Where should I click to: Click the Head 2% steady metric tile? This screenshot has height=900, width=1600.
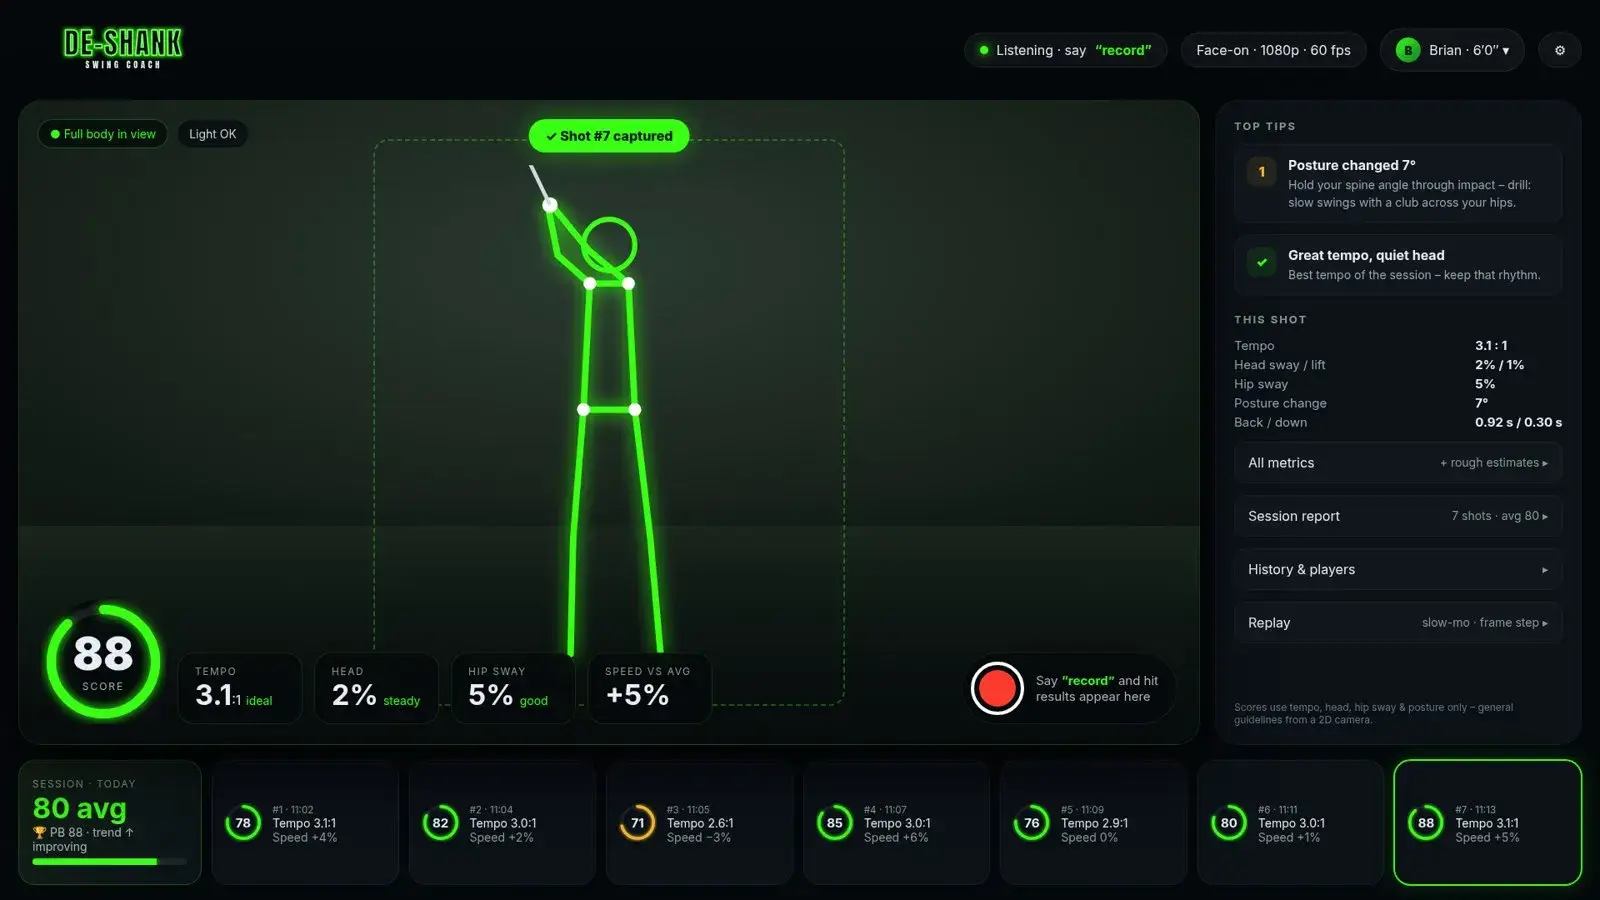point(376,688)
